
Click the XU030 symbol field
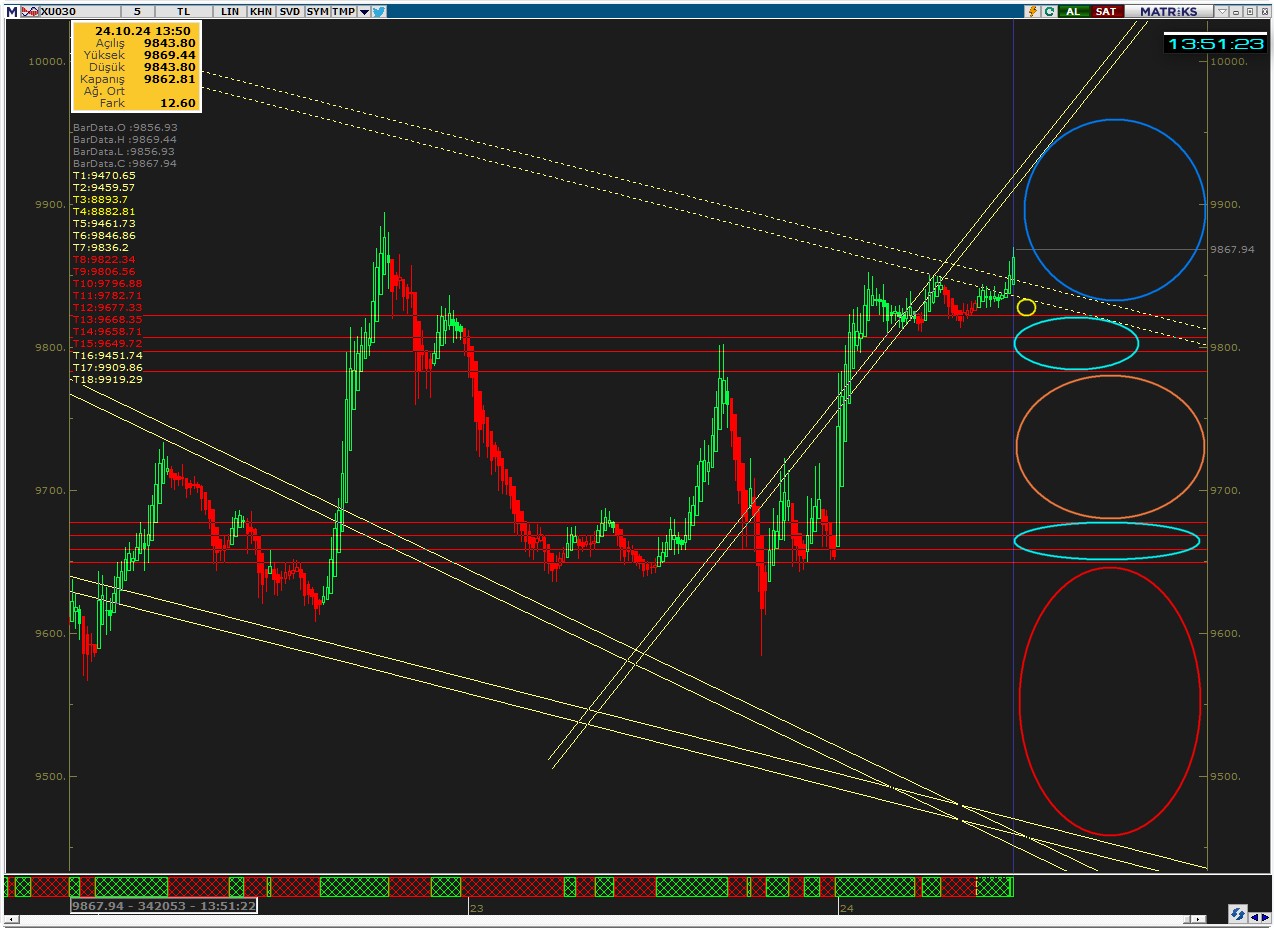80,11
